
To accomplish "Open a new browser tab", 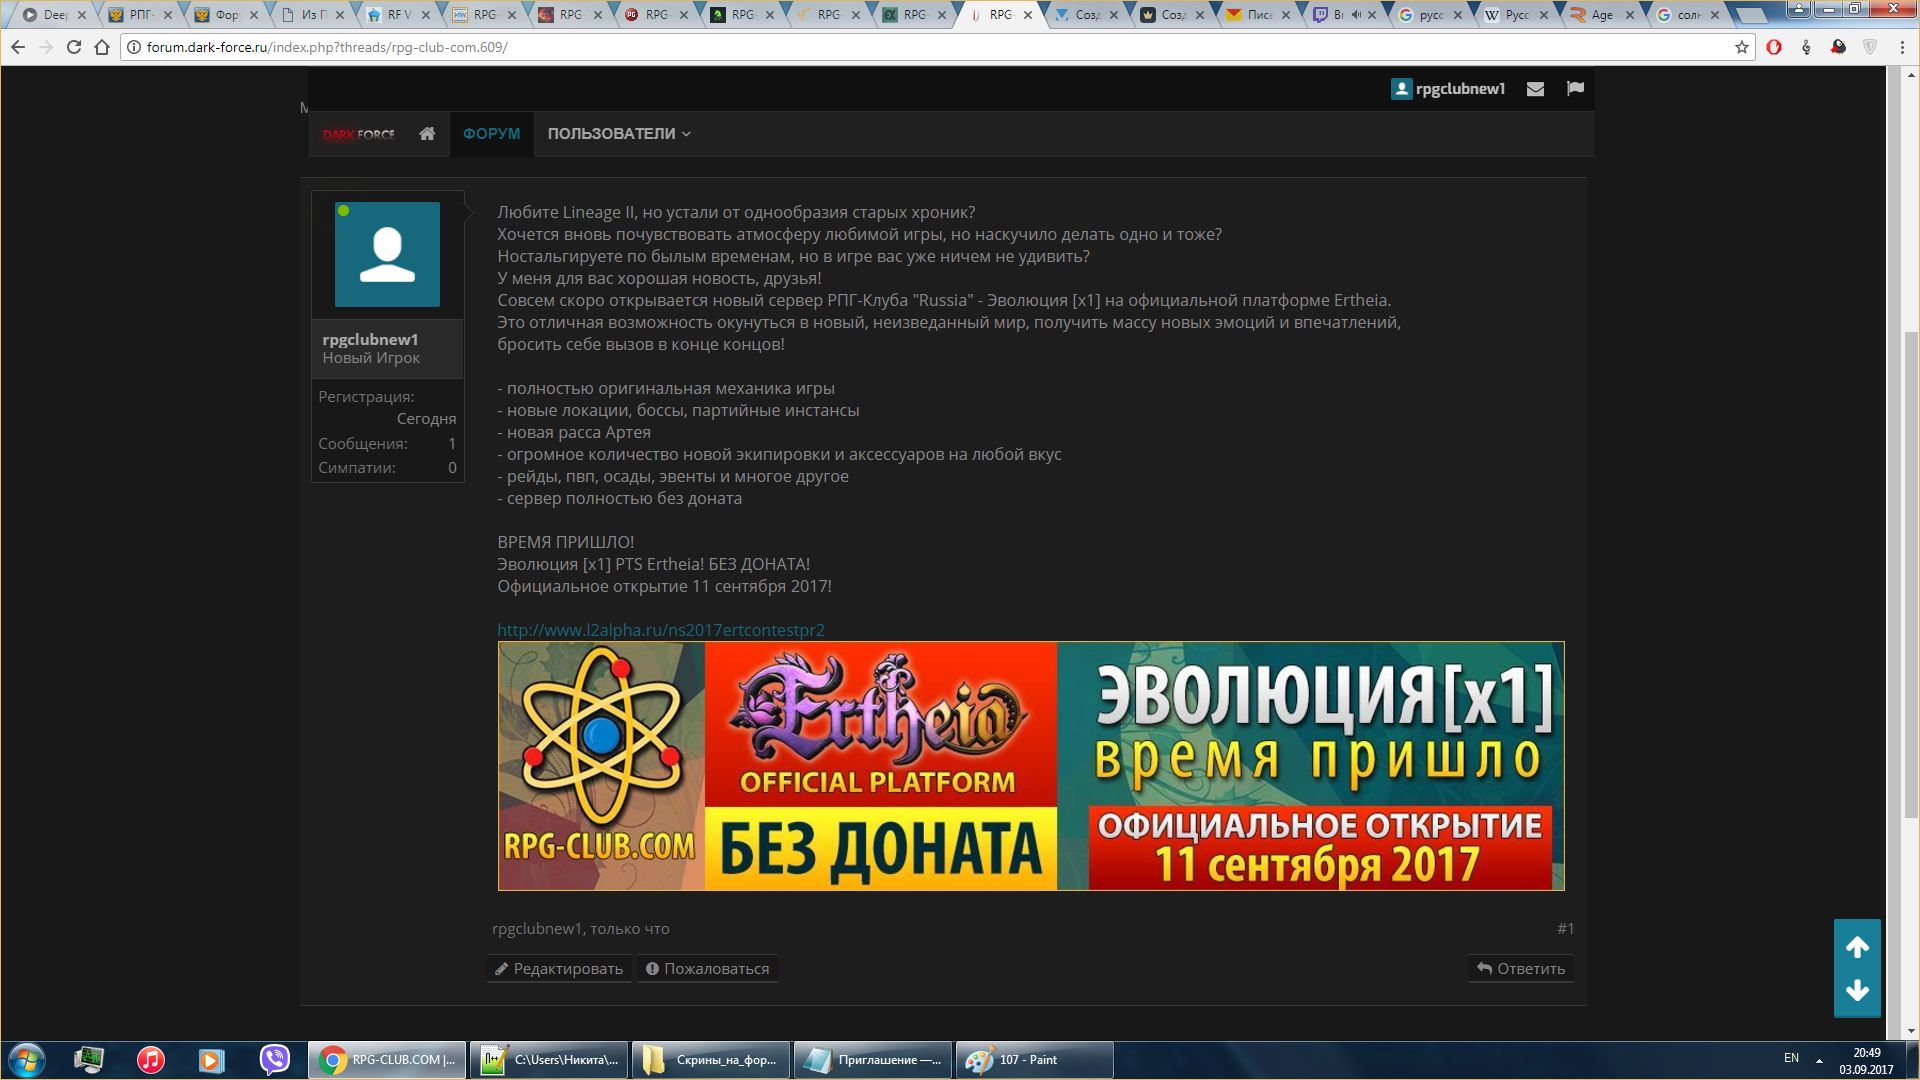I will tap(1752, 16).
